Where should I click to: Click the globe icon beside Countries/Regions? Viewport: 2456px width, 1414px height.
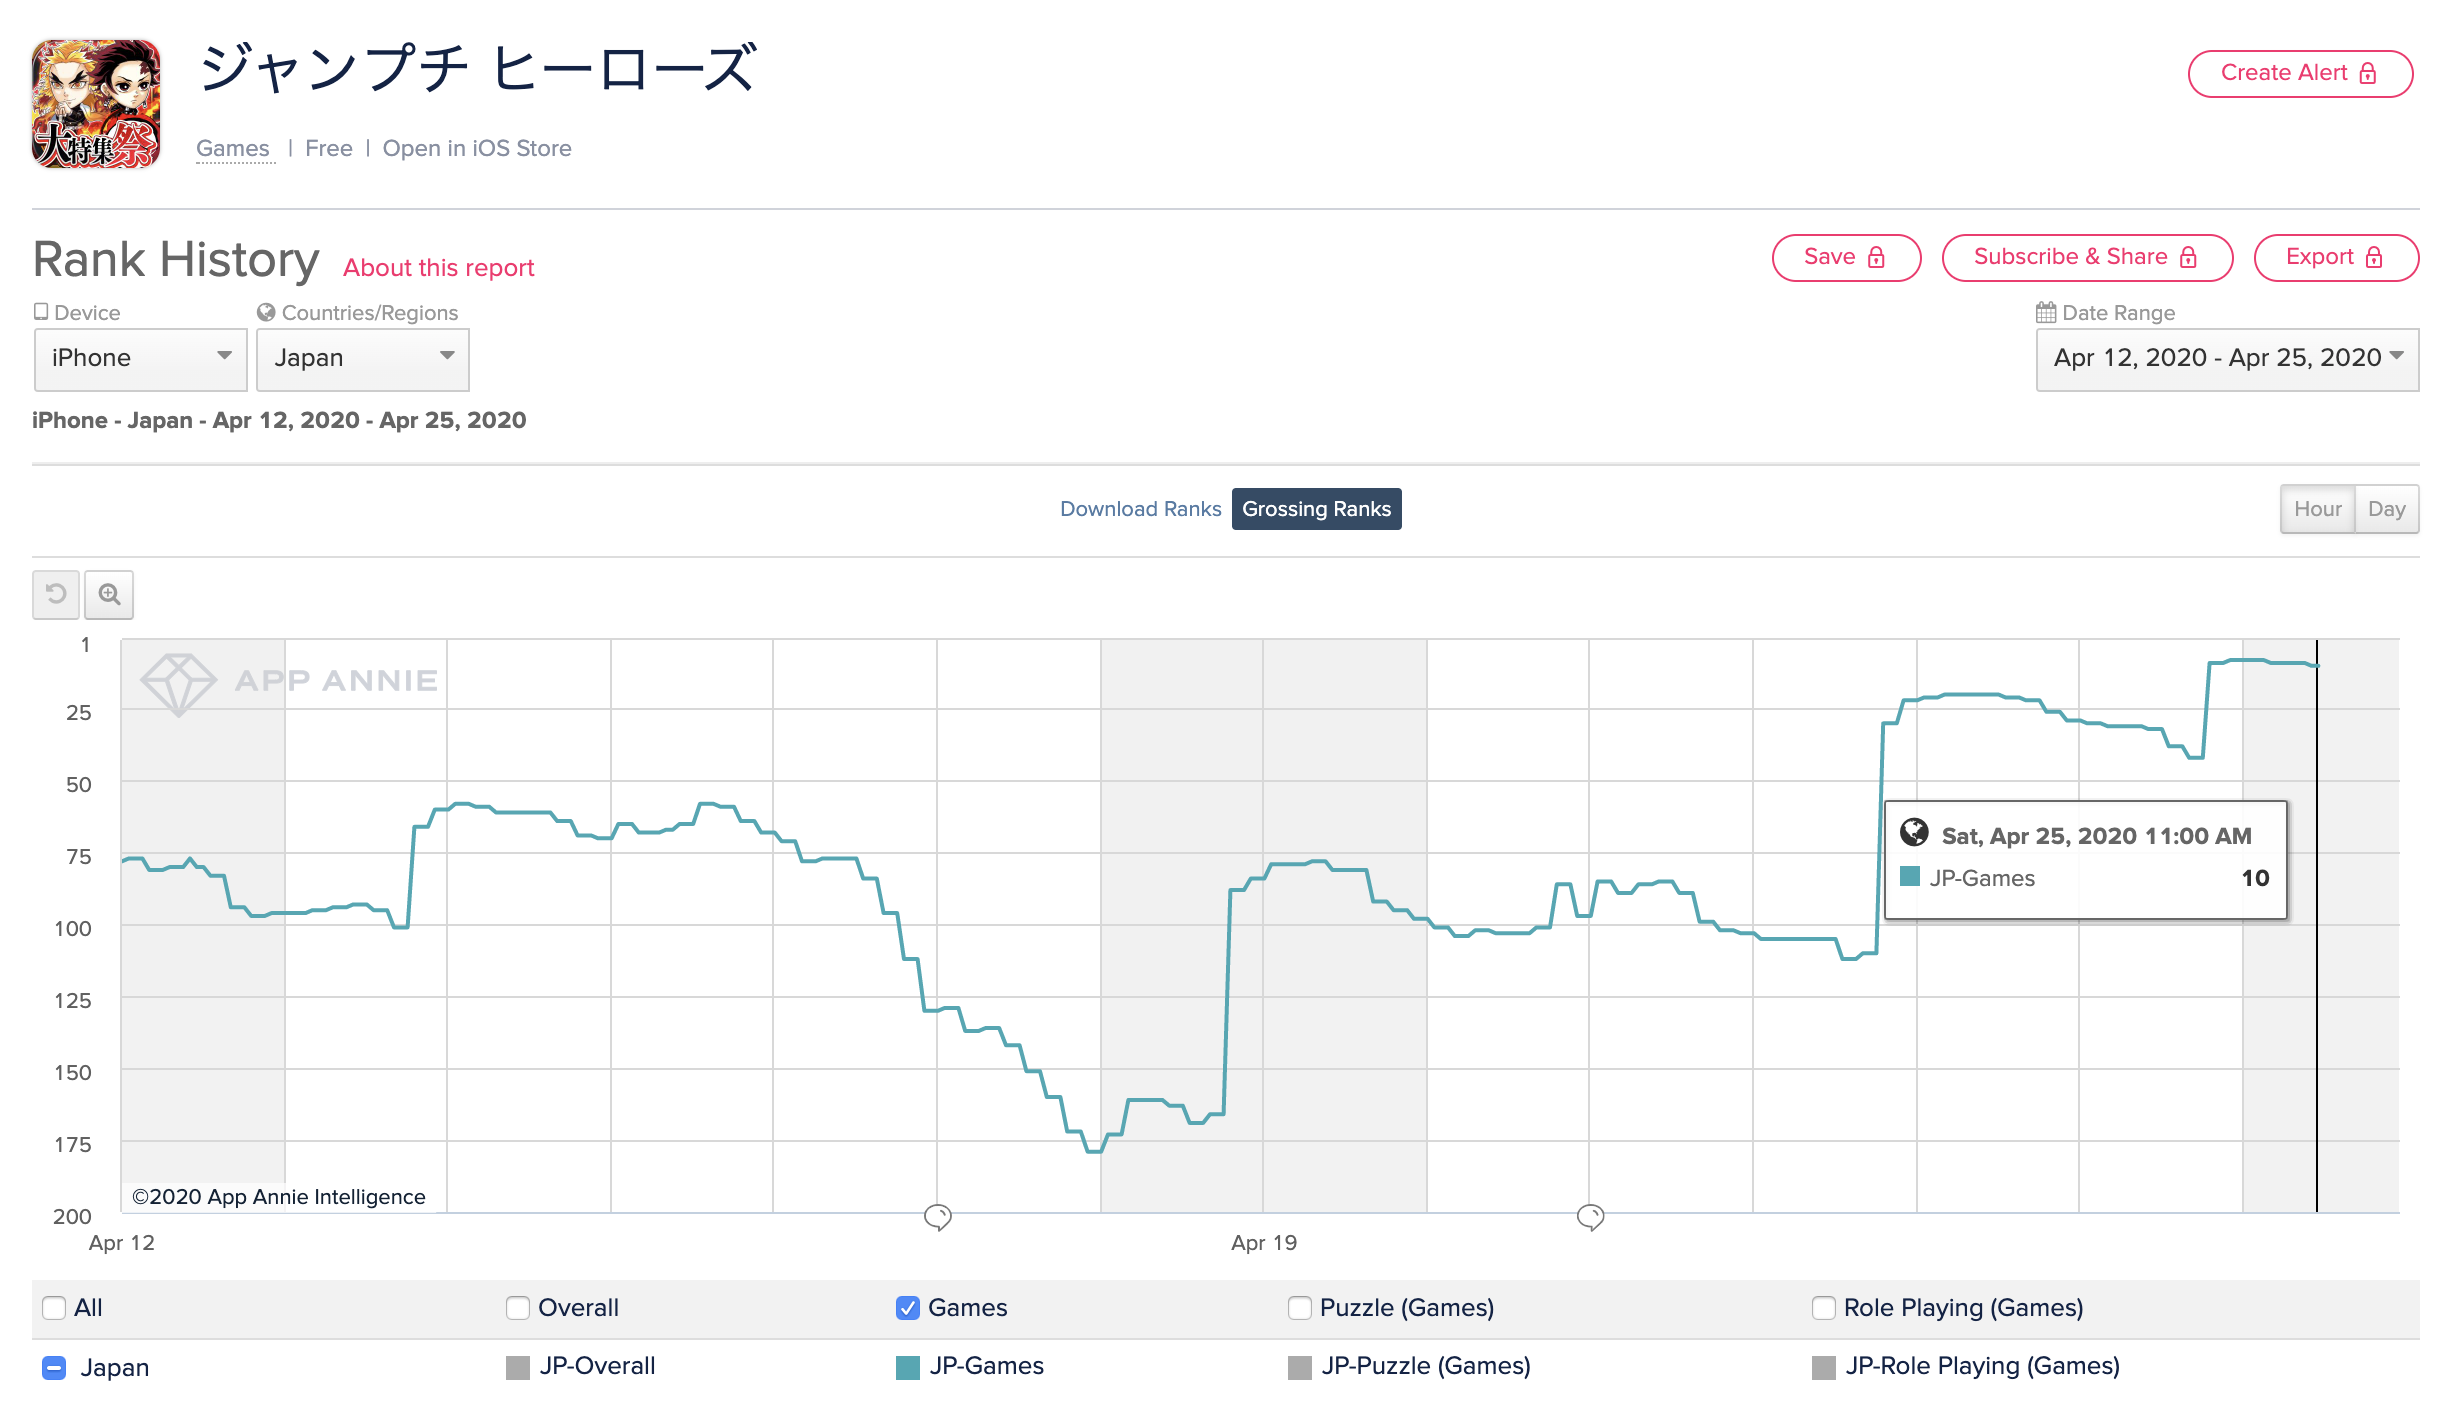tap(266, 312)
